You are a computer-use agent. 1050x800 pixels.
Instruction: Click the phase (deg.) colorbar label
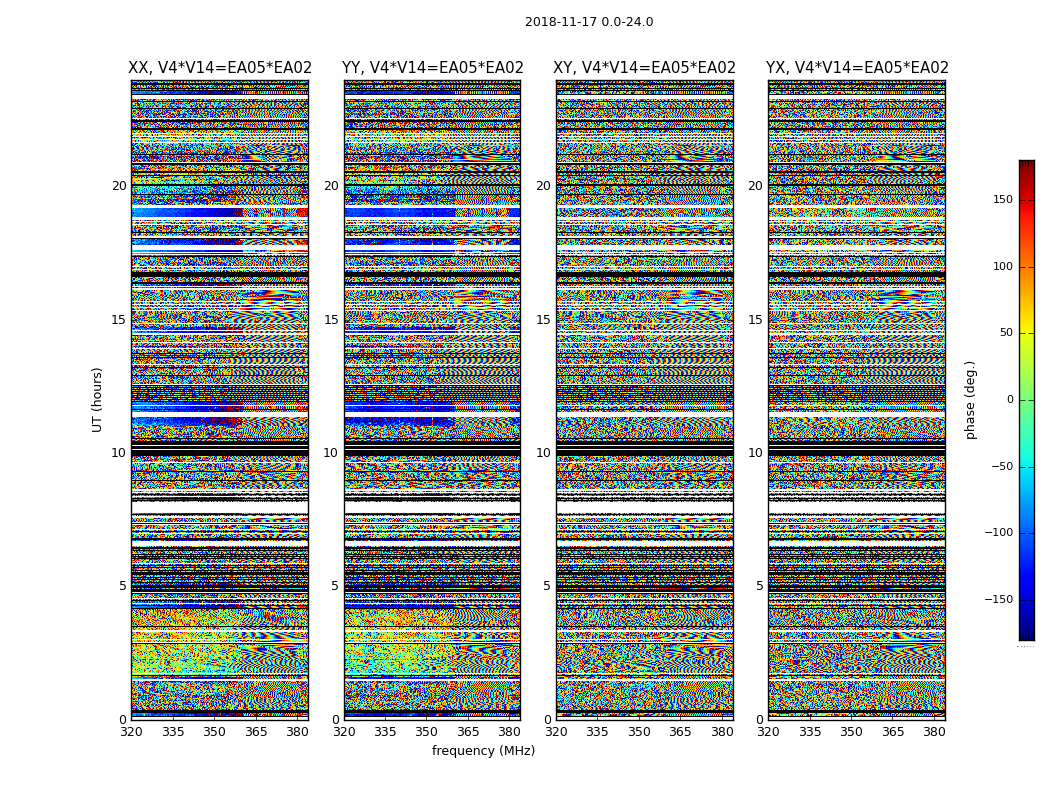tap(970, 400)
